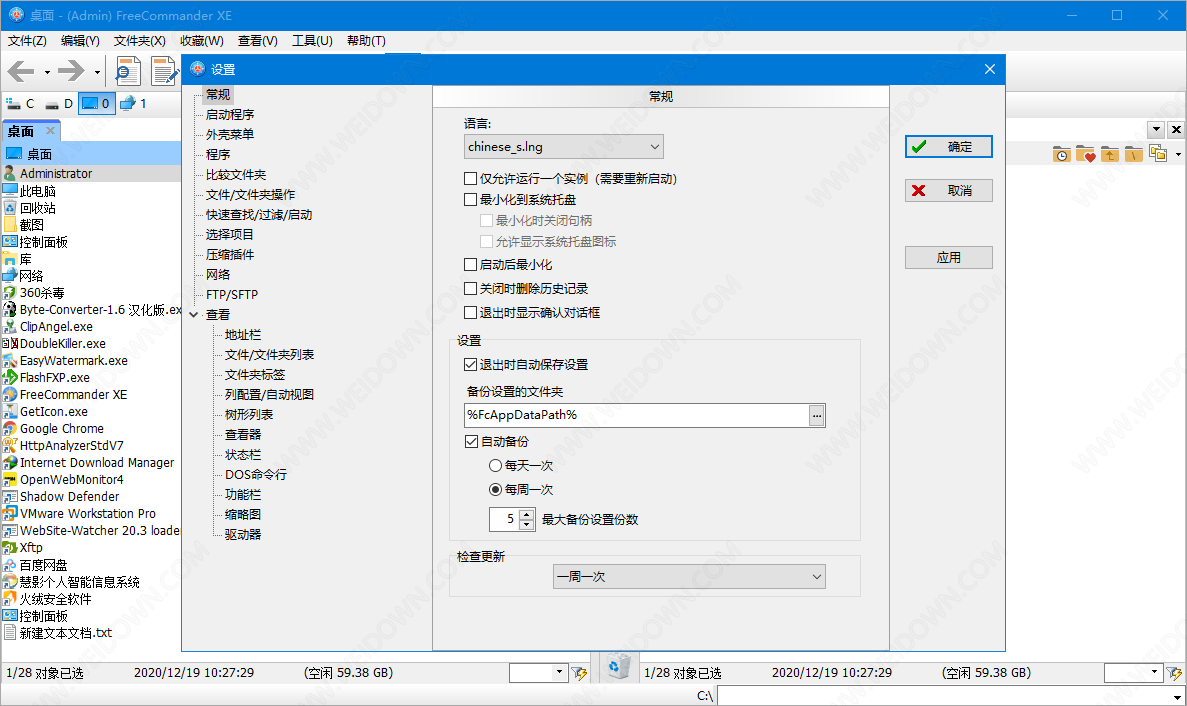The image size is (1187, 706).
Task: Uncheck 退出时自动保存设置 checkbox
Action: pyautogui.click(x=470, y=365)
